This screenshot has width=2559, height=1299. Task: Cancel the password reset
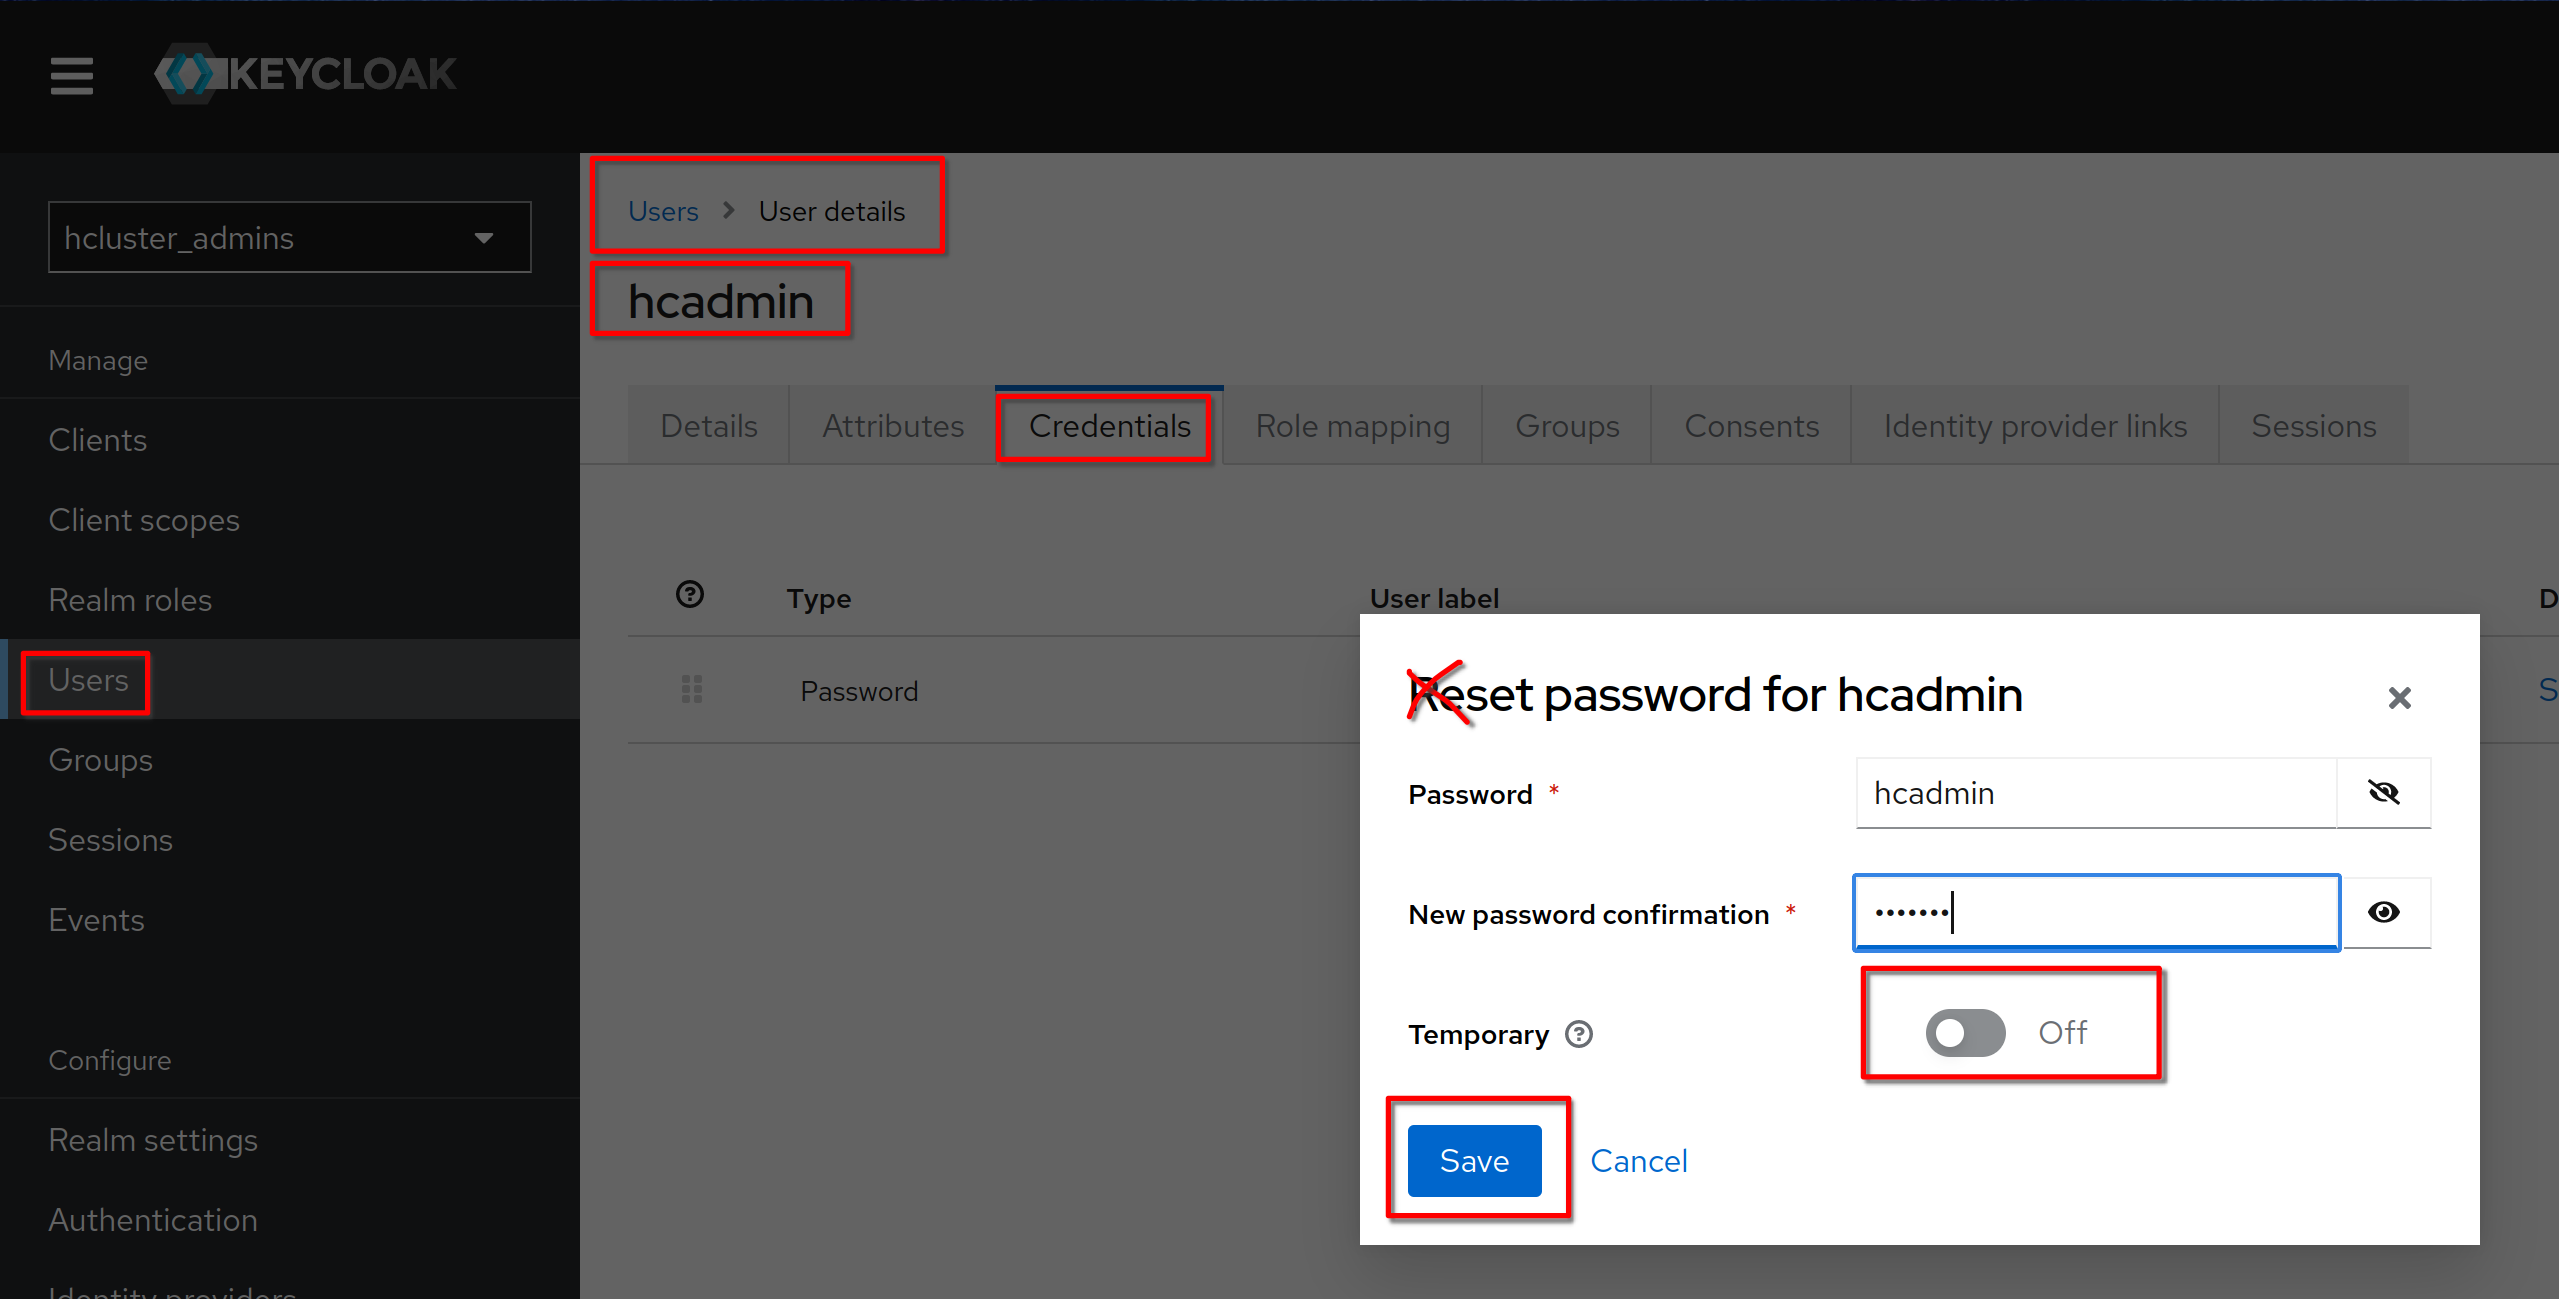click(1638, 1161)
